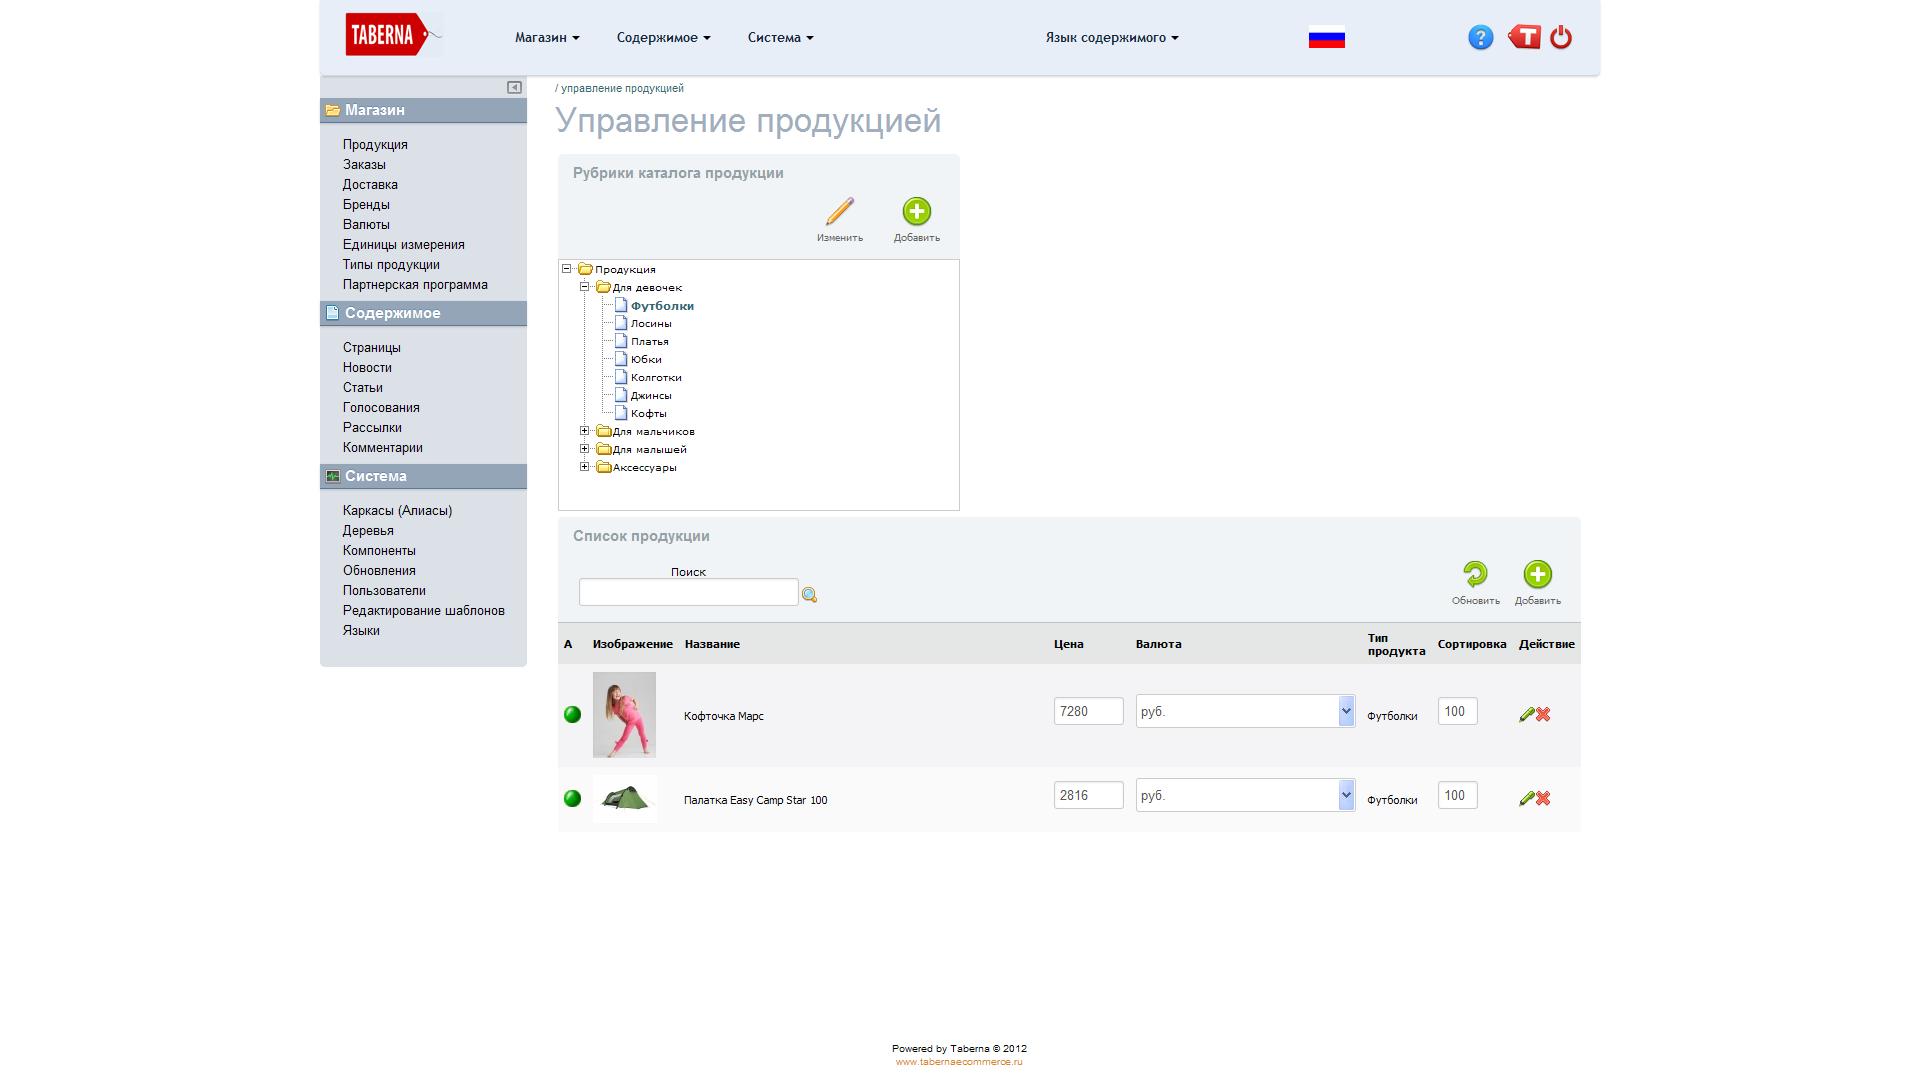Expand the Для мальчиков tree folder
Viewport: 1920px width, 1080px height.
585,432
